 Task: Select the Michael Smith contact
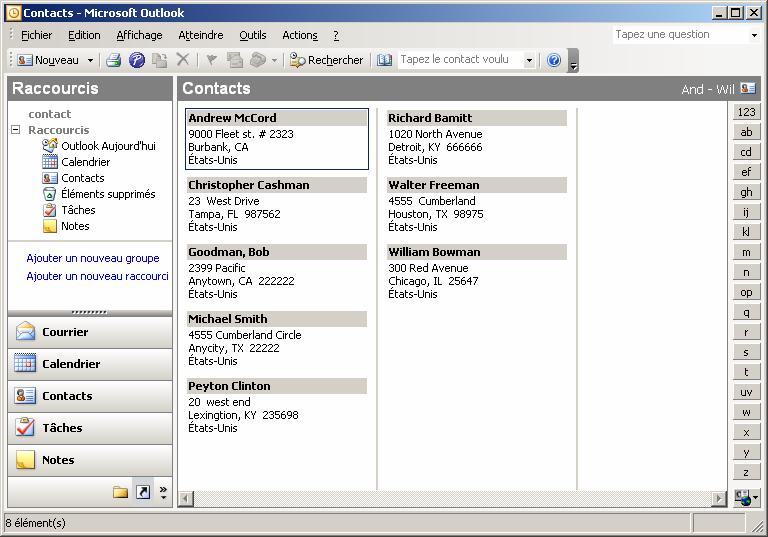pyautogui.click(x=277, y=340)
